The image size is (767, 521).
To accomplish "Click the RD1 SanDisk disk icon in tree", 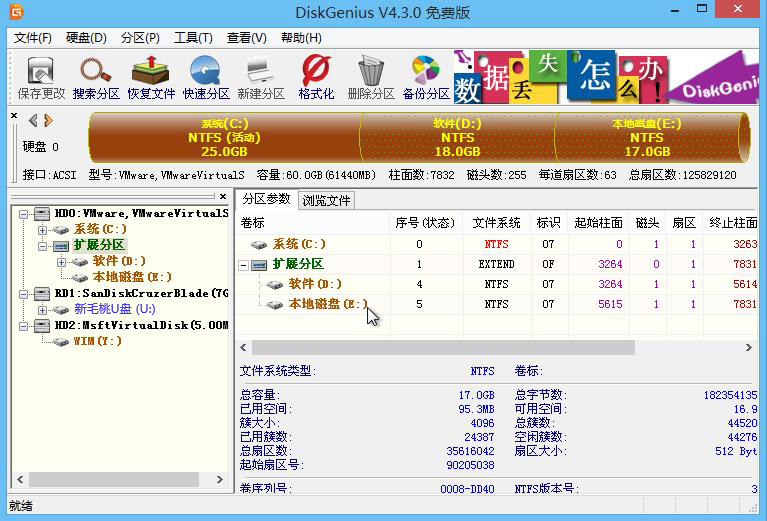I will (x=42, y=294).
